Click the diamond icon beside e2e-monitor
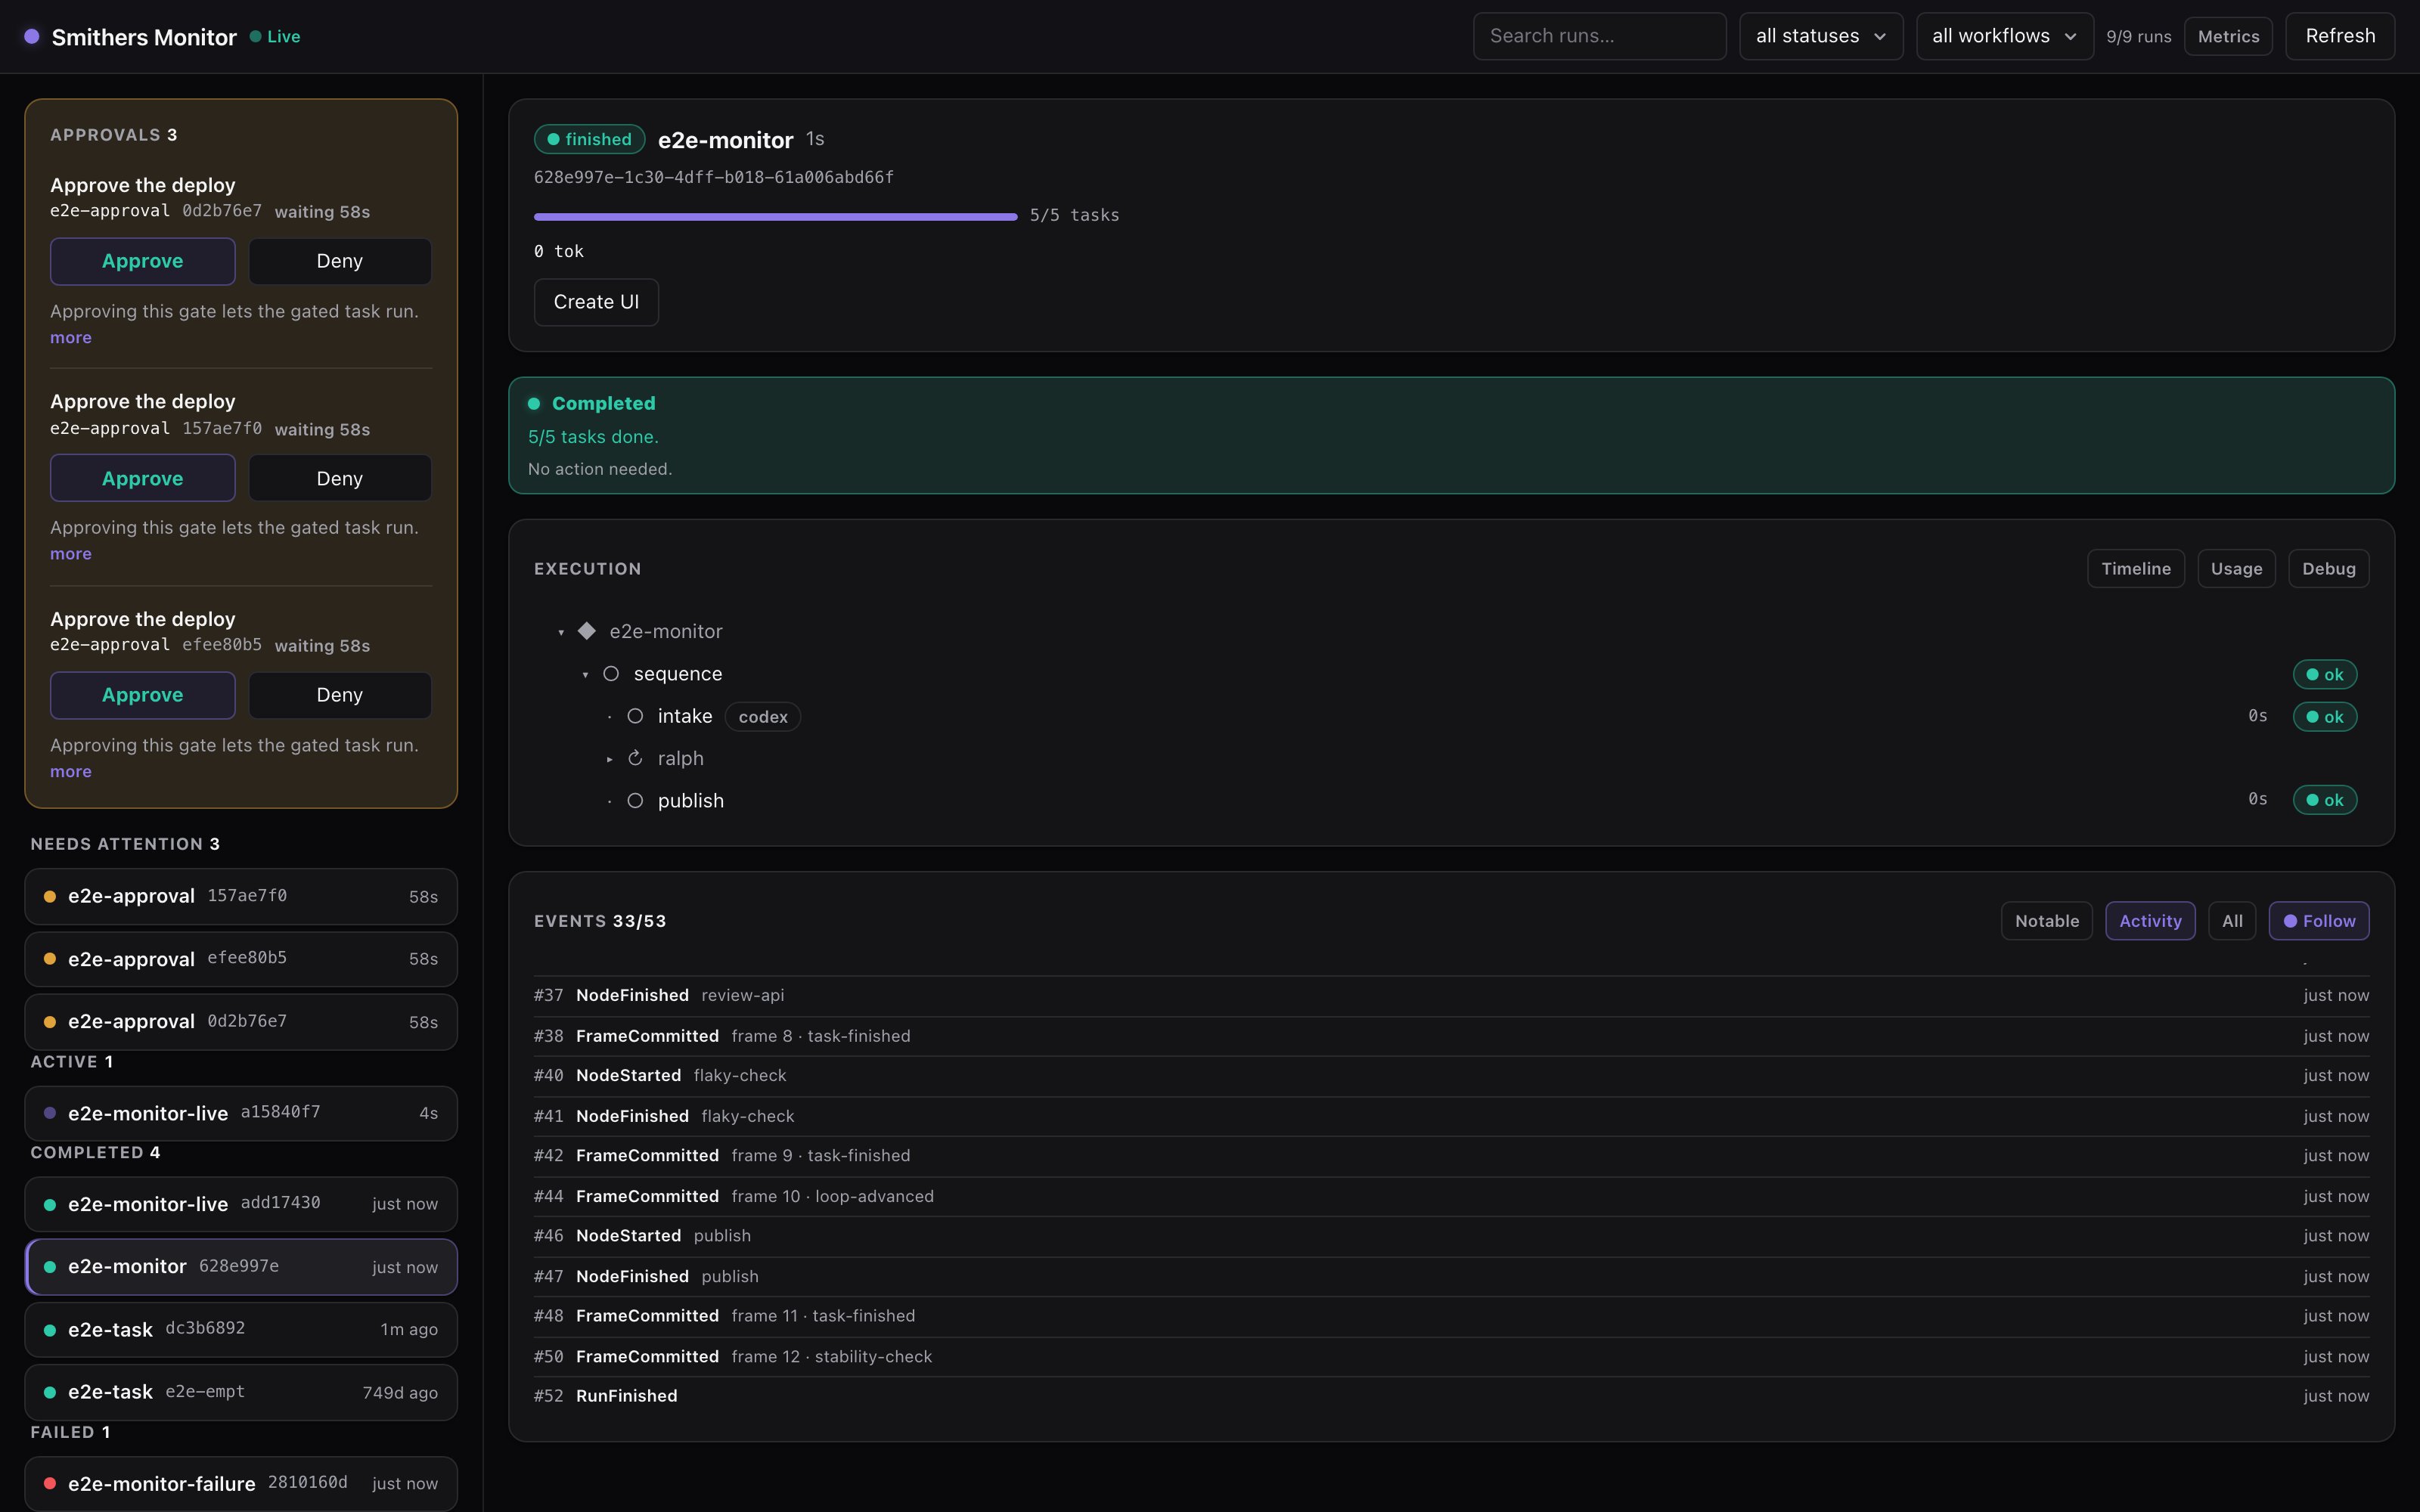2420x1512 pixels. point(587,631)
